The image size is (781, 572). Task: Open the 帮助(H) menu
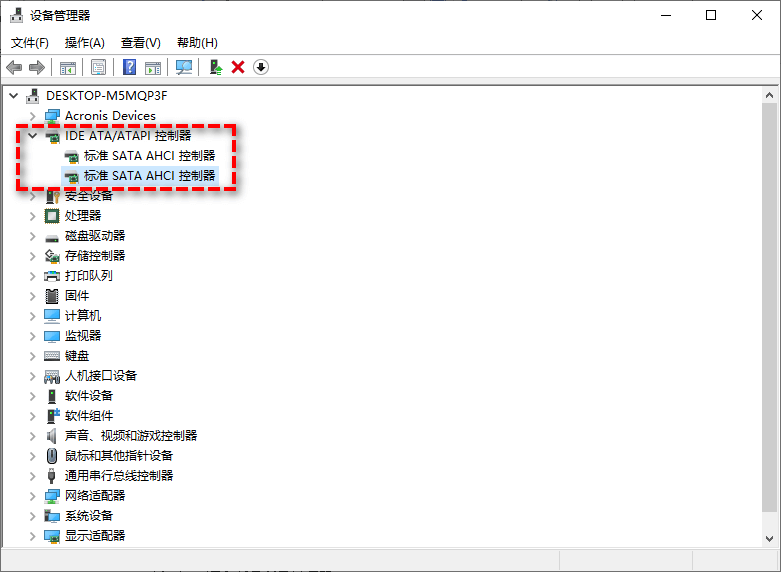coord(197,43)
